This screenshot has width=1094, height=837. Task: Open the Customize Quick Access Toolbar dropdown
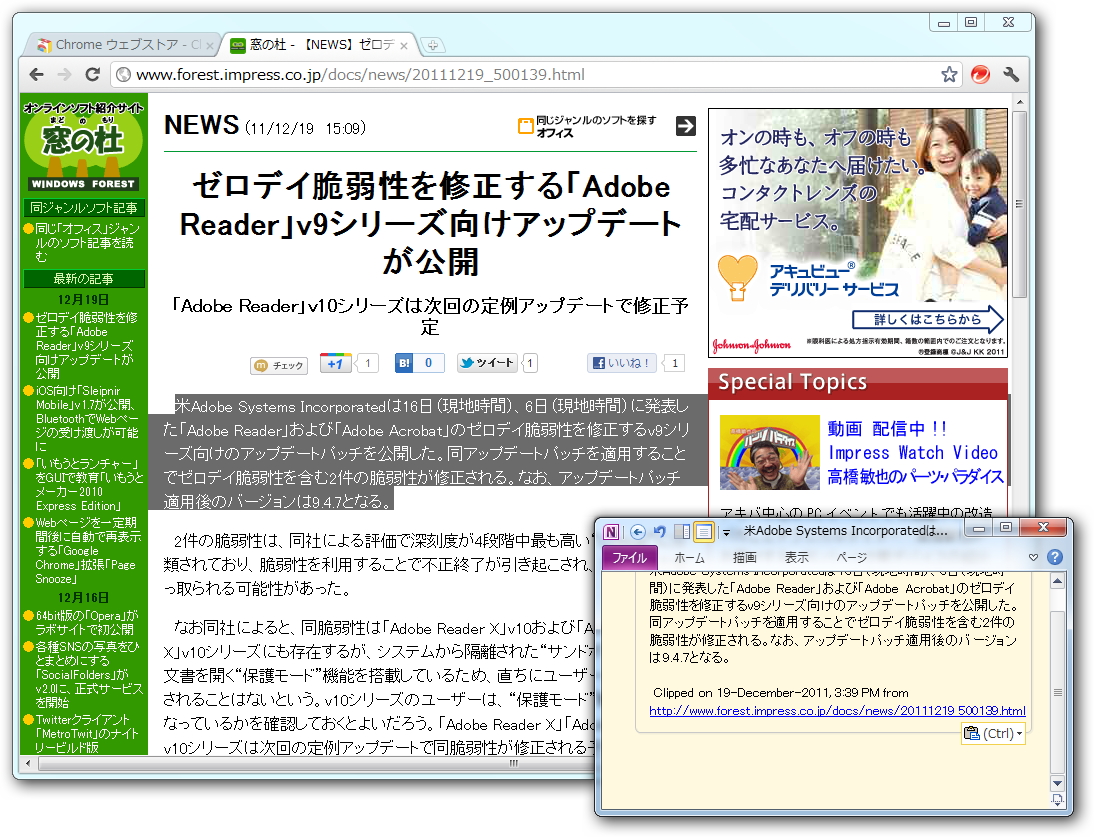click(x=726, y=531)
